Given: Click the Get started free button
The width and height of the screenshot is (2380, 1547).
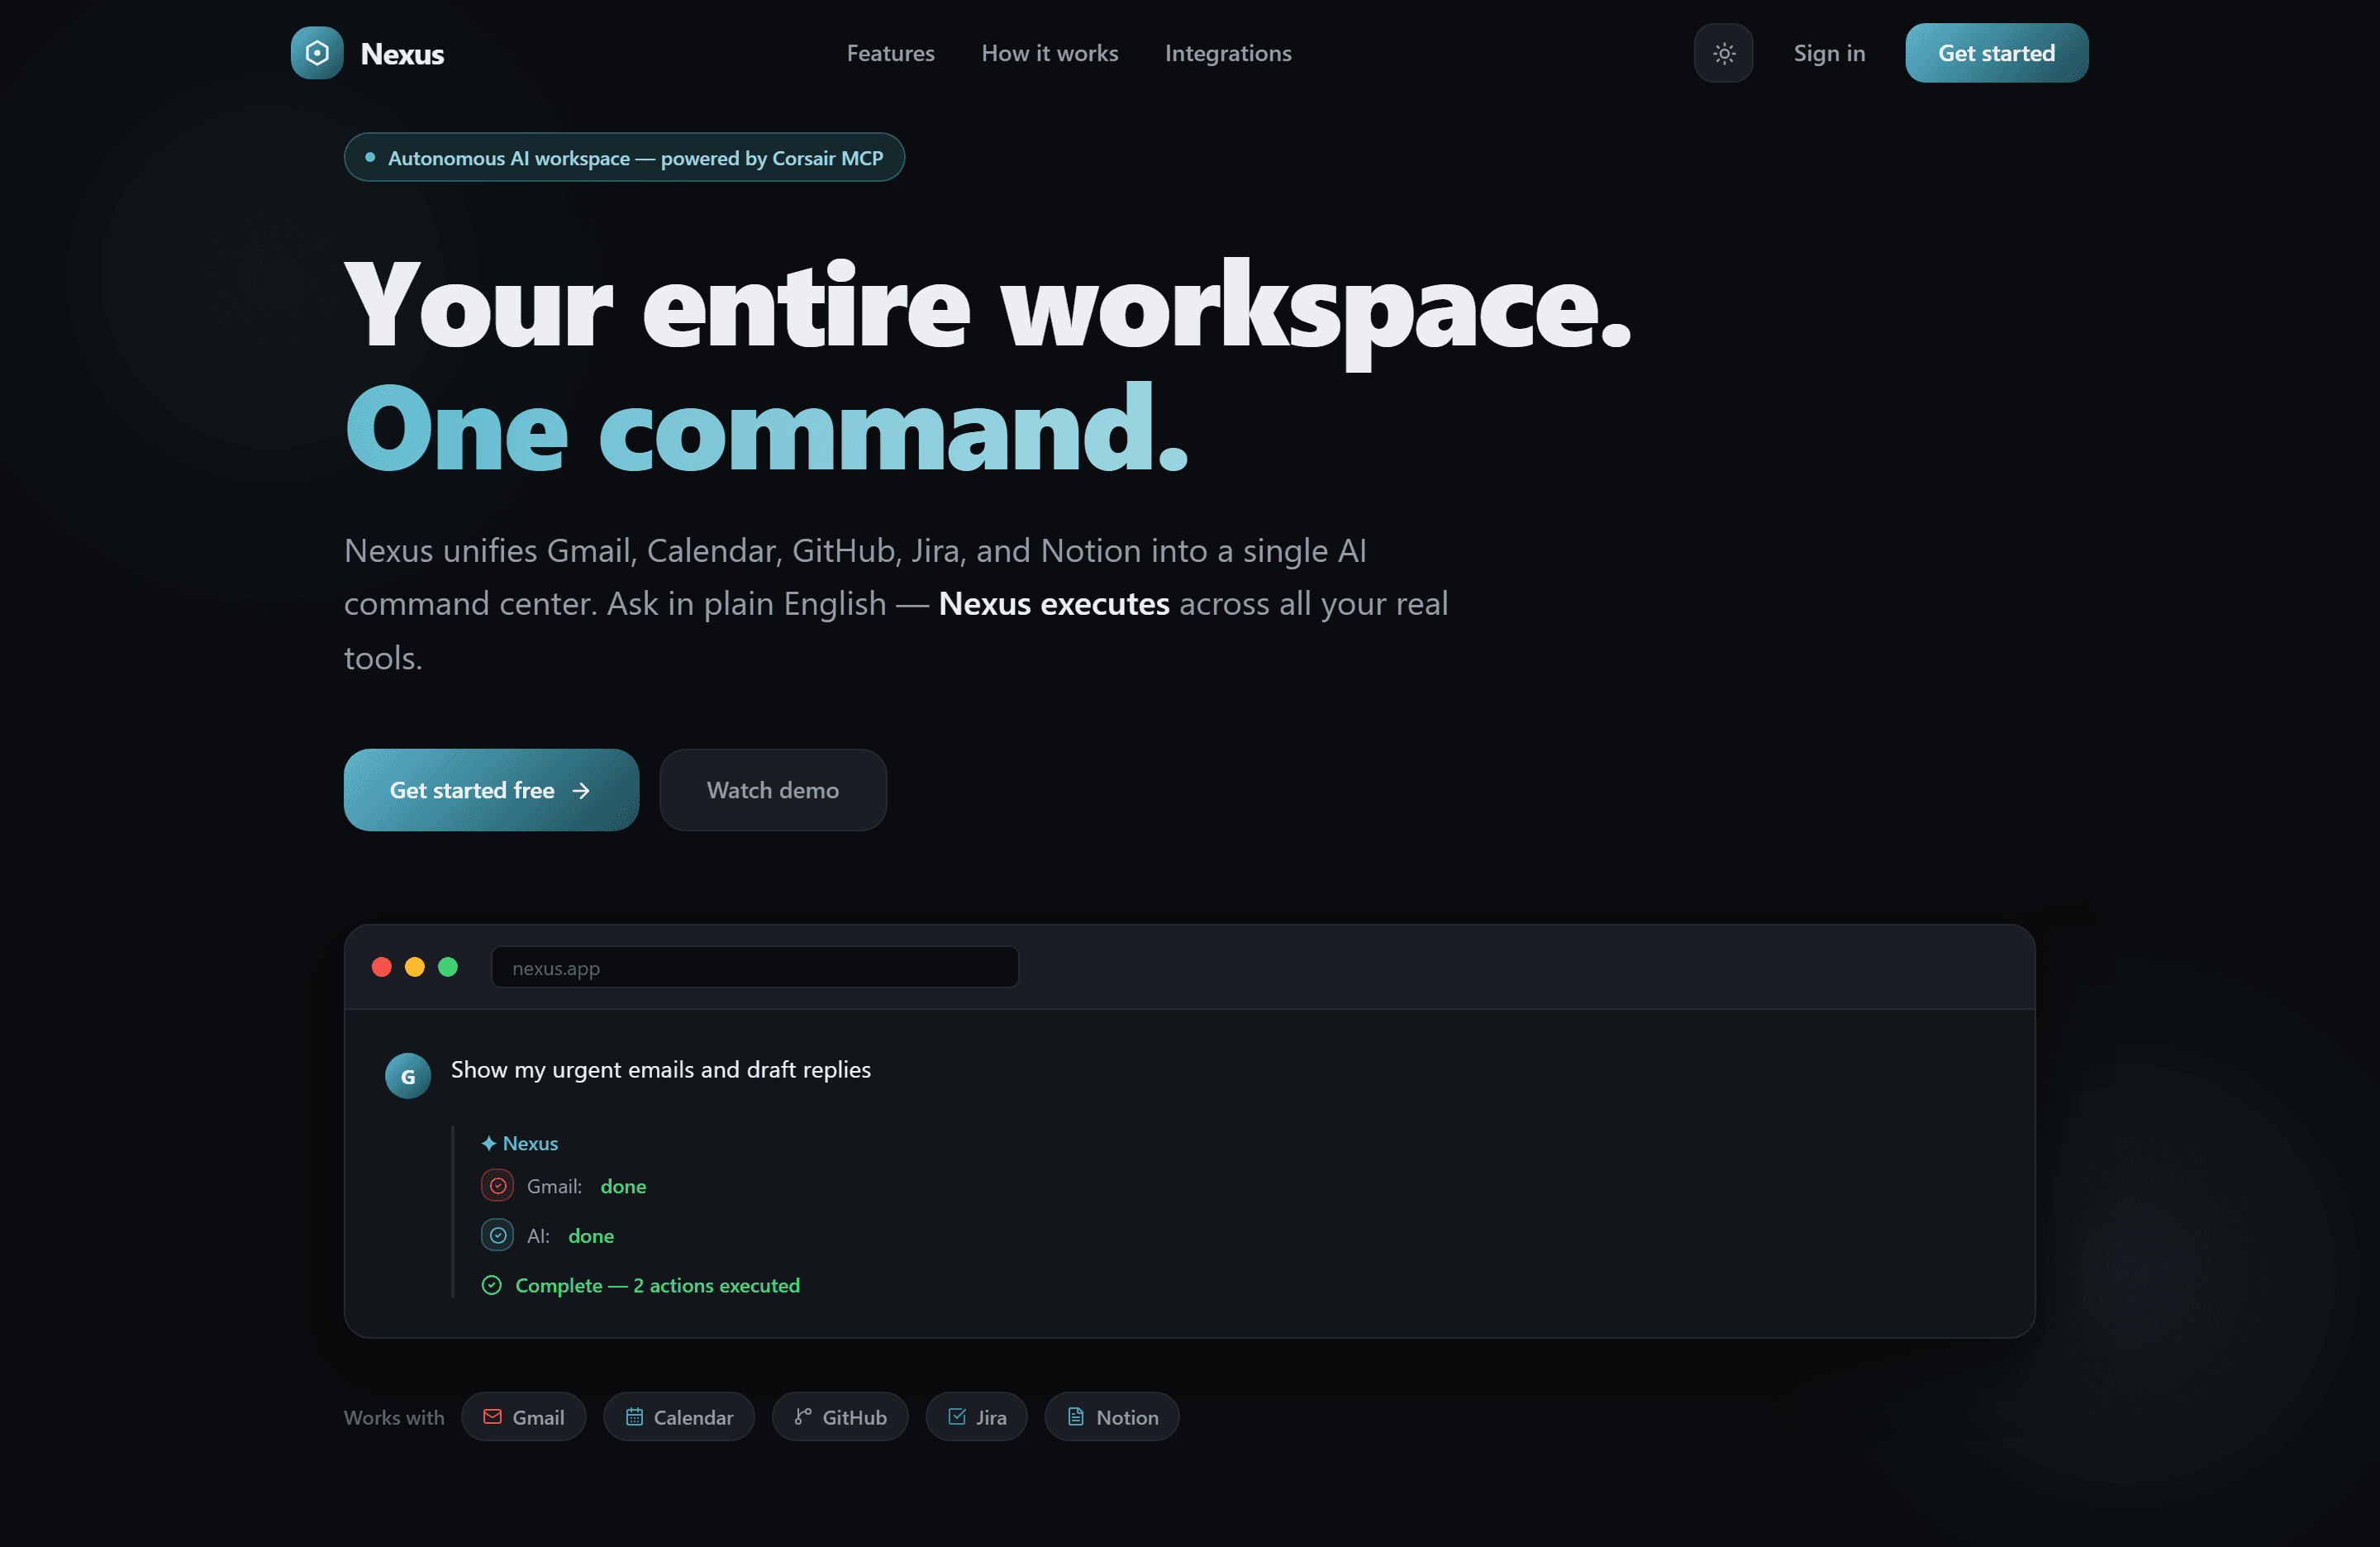Looking at the screenshot, I should click(x=491, y=790).
